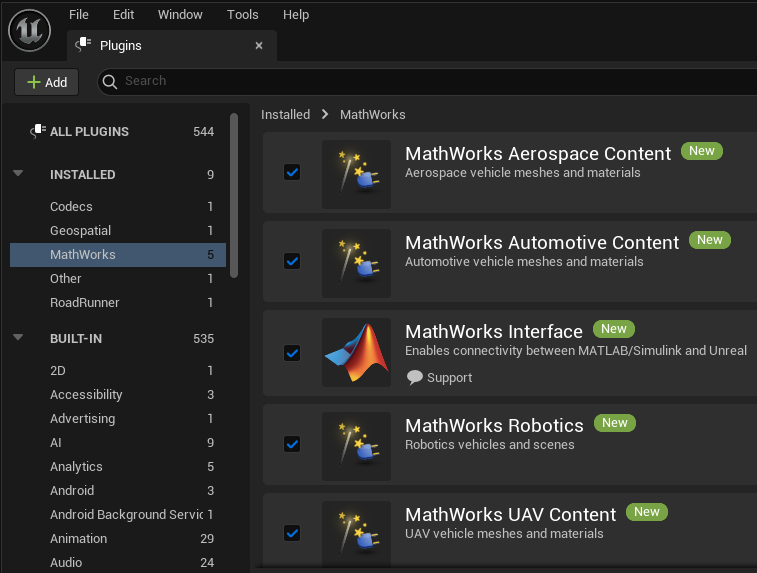Uncheck the MathWorks Interface plugin checkbox

click(292, 352)
